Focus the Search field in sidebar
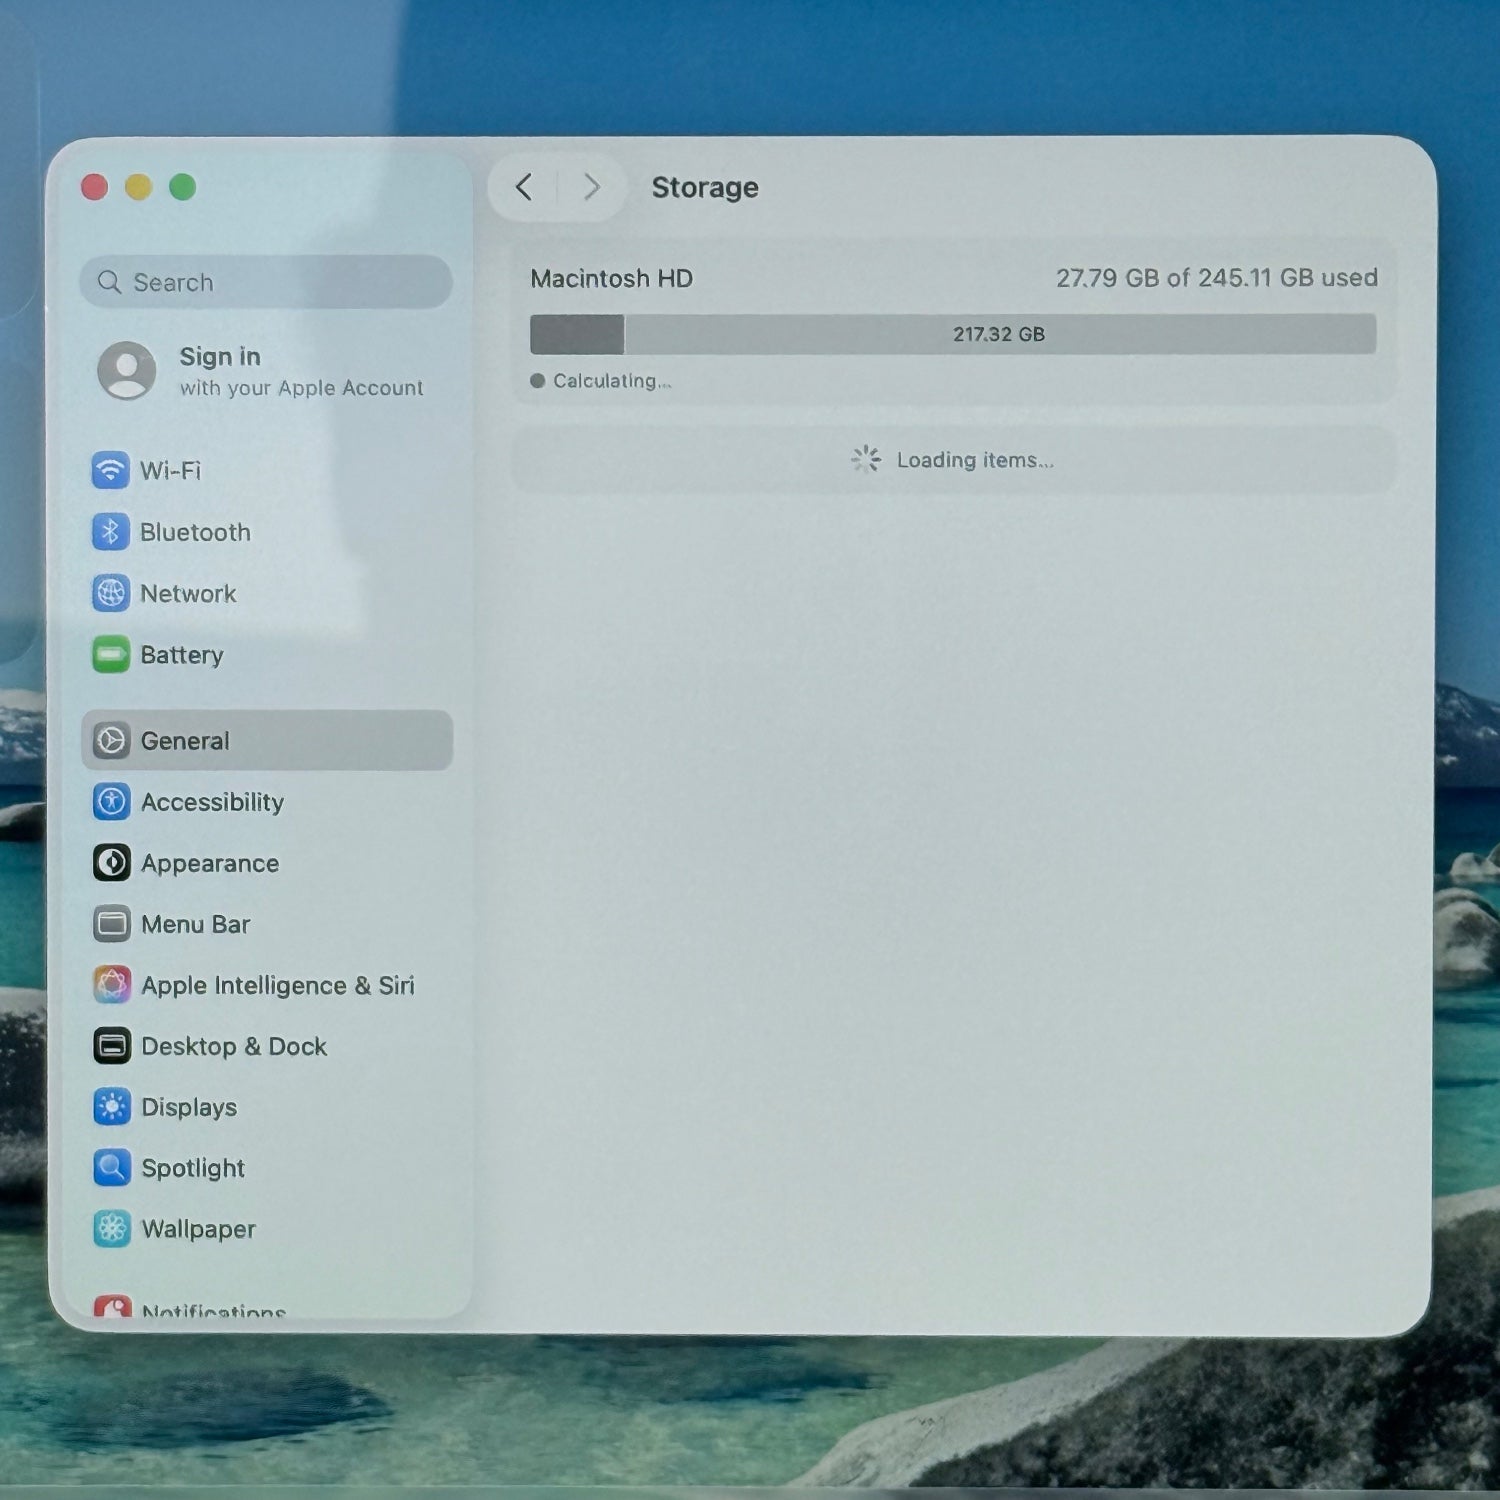 (x=266, y=282)
